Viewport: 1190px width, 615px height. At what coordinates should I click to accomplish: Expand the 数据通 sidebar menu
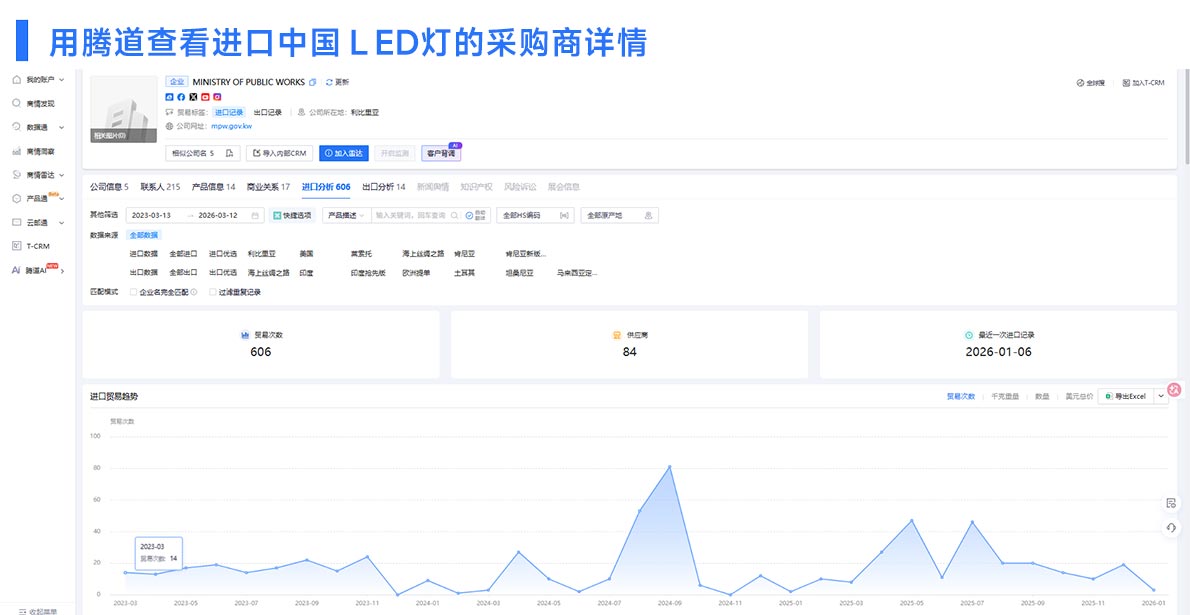pos(38,127)
